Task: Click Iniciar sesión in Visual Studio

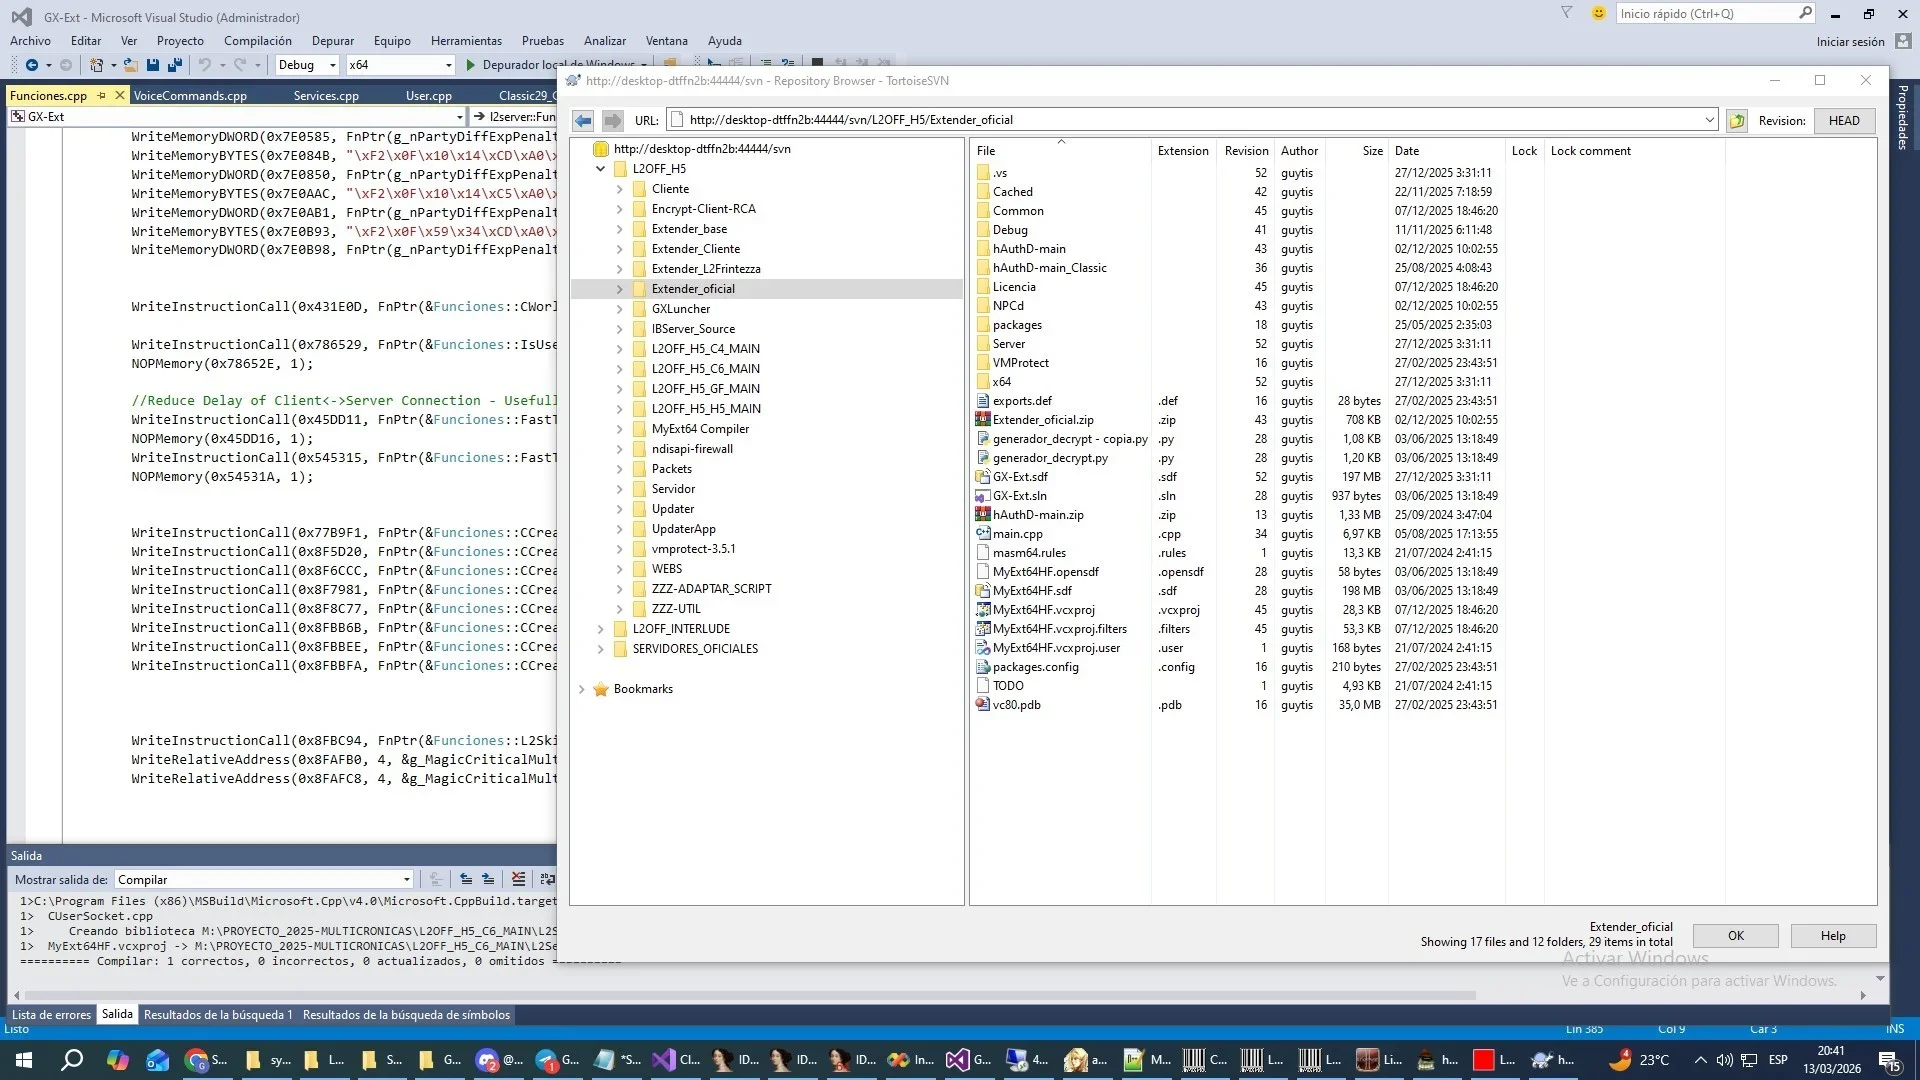Action: [1850, 42]
